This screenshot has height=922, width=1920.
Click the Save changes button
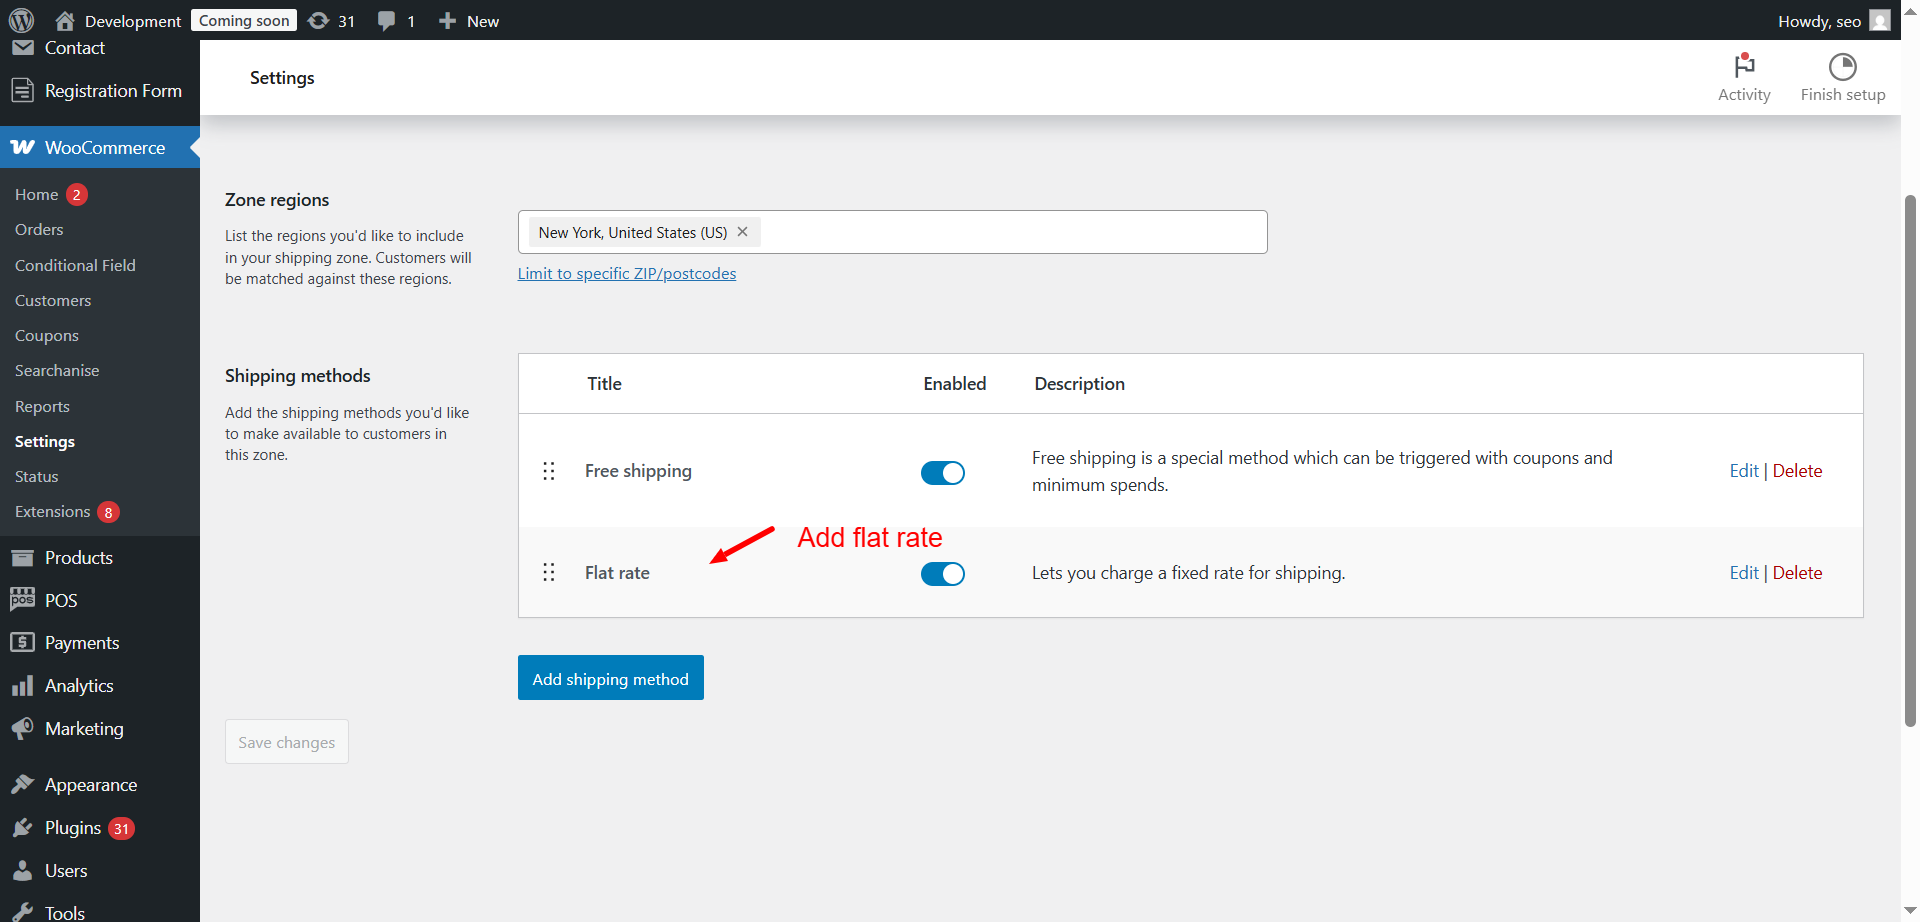click(x=287, y=742)
